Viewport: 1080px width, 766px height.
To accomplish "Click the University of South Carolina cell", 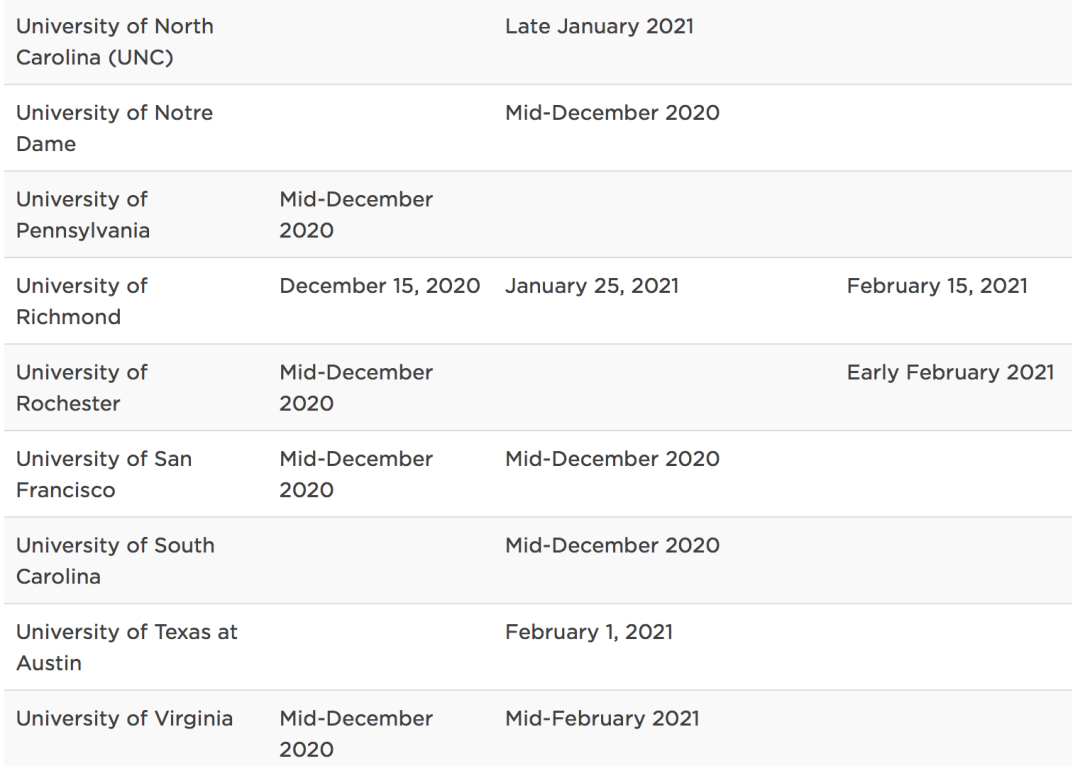I will point(114,561).
